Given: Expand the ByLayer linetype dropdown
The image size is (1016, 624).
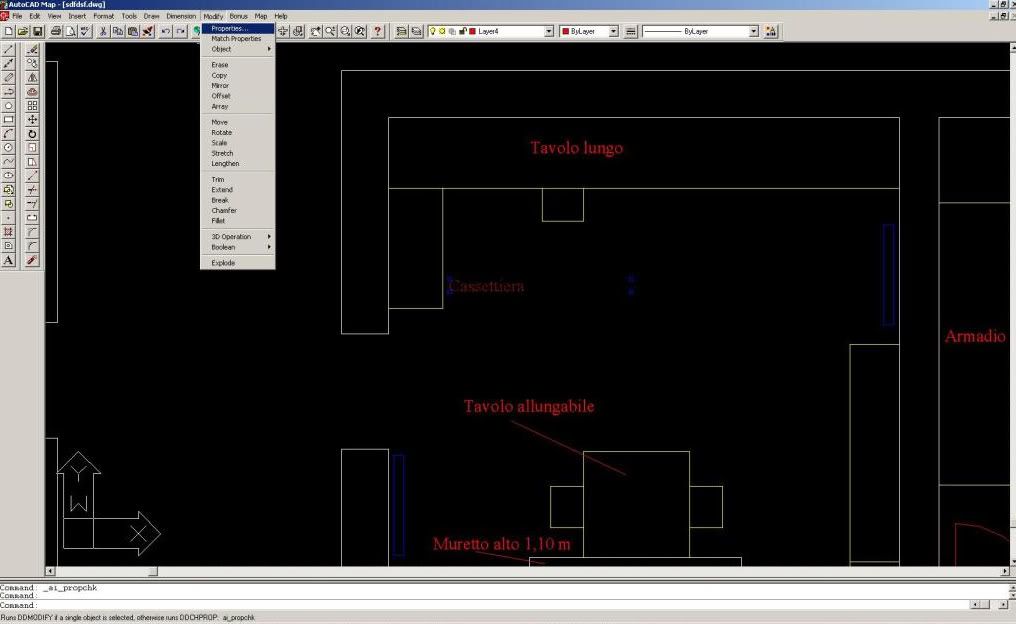Looking at the screenshot, I should (x=753, y=31).
